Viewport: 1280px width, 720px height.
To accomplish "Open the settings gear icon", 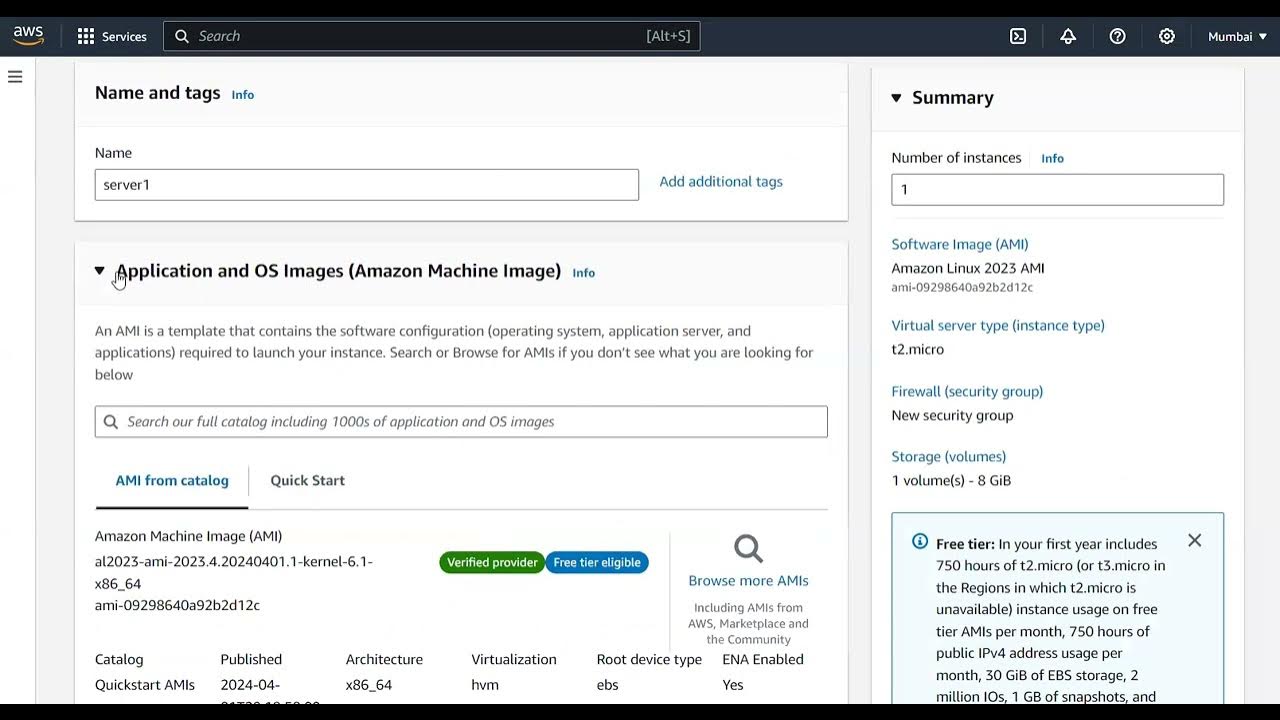I will tap(1167, 36).
